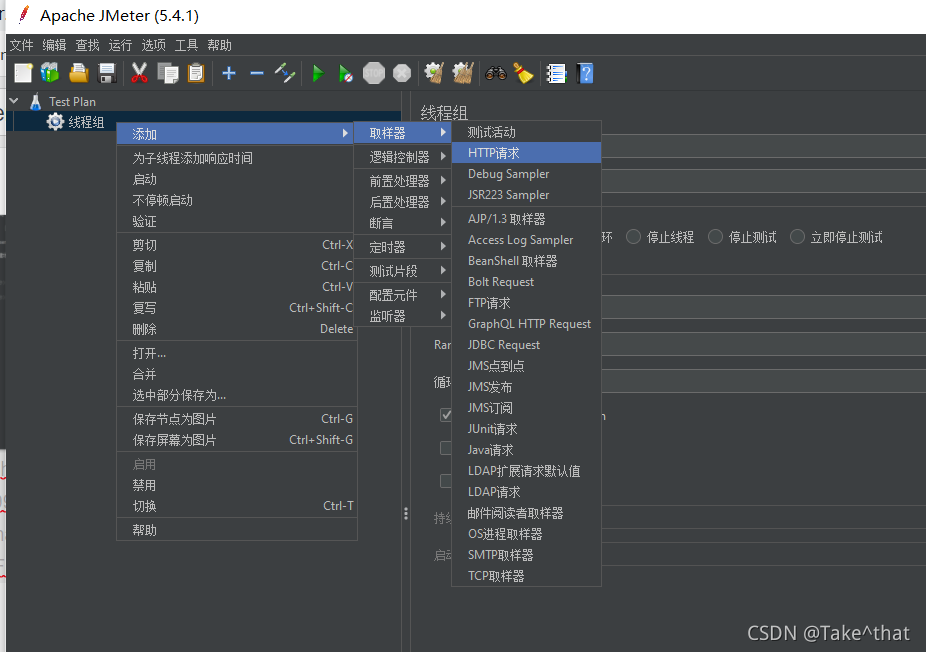The image size is (926, 652).
Task: Expand the 后置处理器 submenu
Action: pos(403,202)
